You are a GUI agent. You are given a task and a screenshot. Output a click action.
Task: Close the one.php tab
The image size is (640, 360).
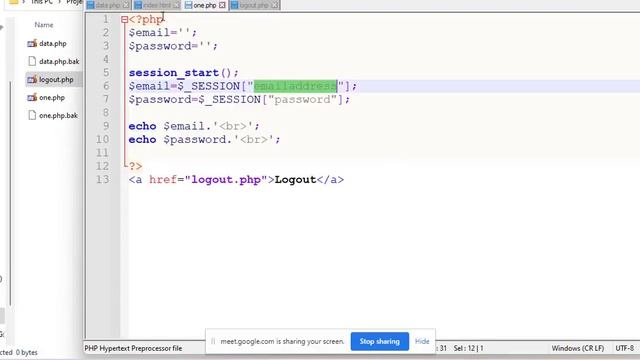[x=222, y=5]
